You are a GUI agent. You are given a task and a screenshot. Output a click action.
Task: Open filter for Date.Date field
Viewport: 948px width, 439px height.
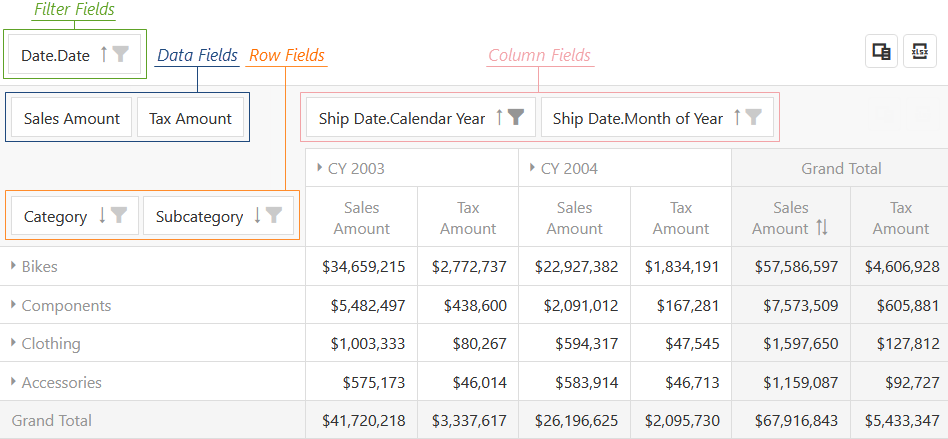120,55
